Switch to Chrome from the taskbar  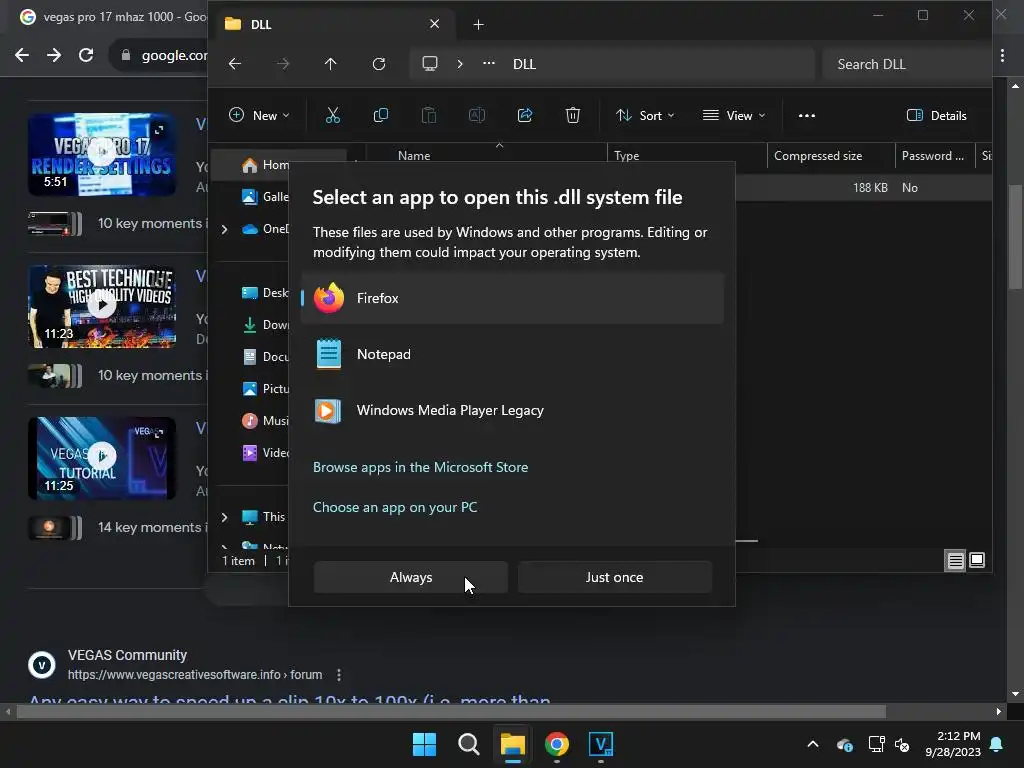[557, 744]
